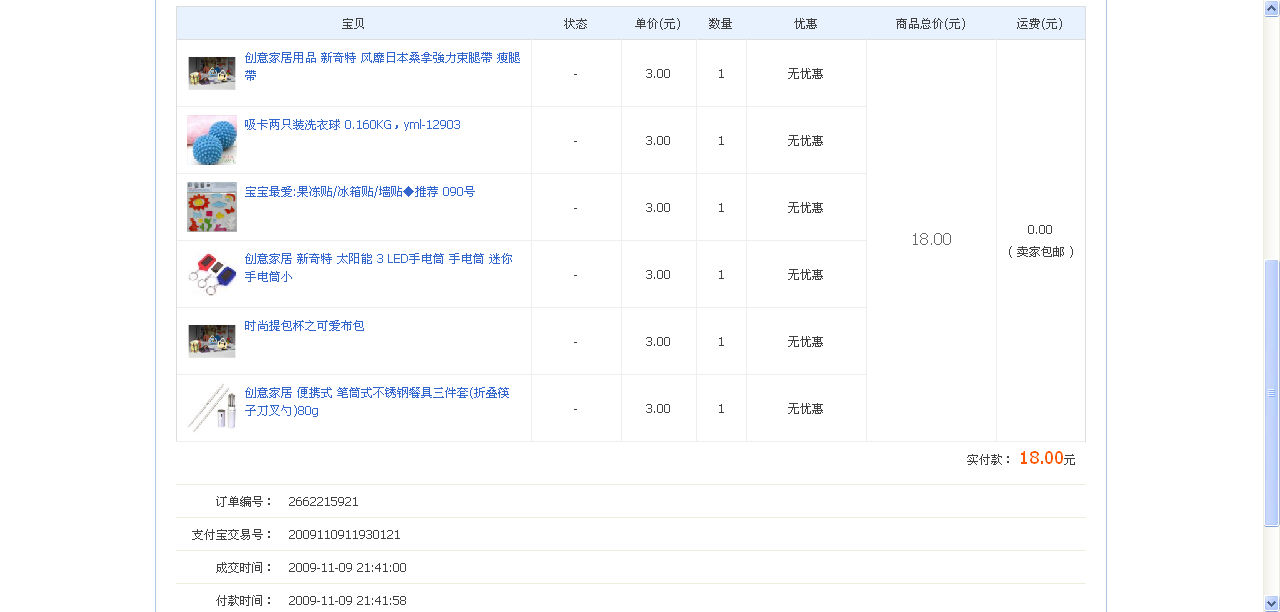
Task: Click the 不锈钢餐具三件套 cutlery thumbnail
Action: pyautogui.click(x=212, y=408)
